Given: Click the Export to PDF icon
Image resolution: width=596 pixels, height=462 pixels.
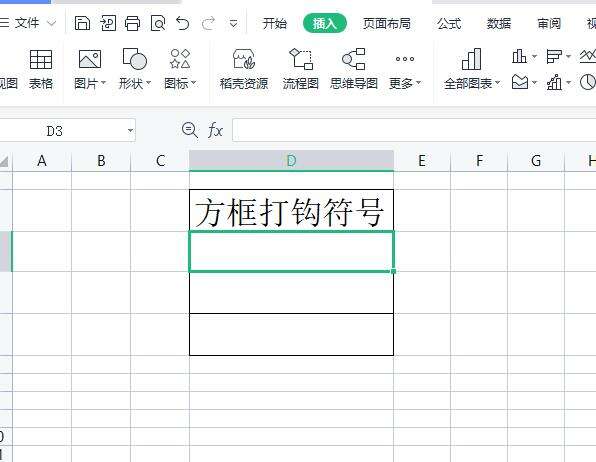Looking at the screenshot, I should click(108, 24).
